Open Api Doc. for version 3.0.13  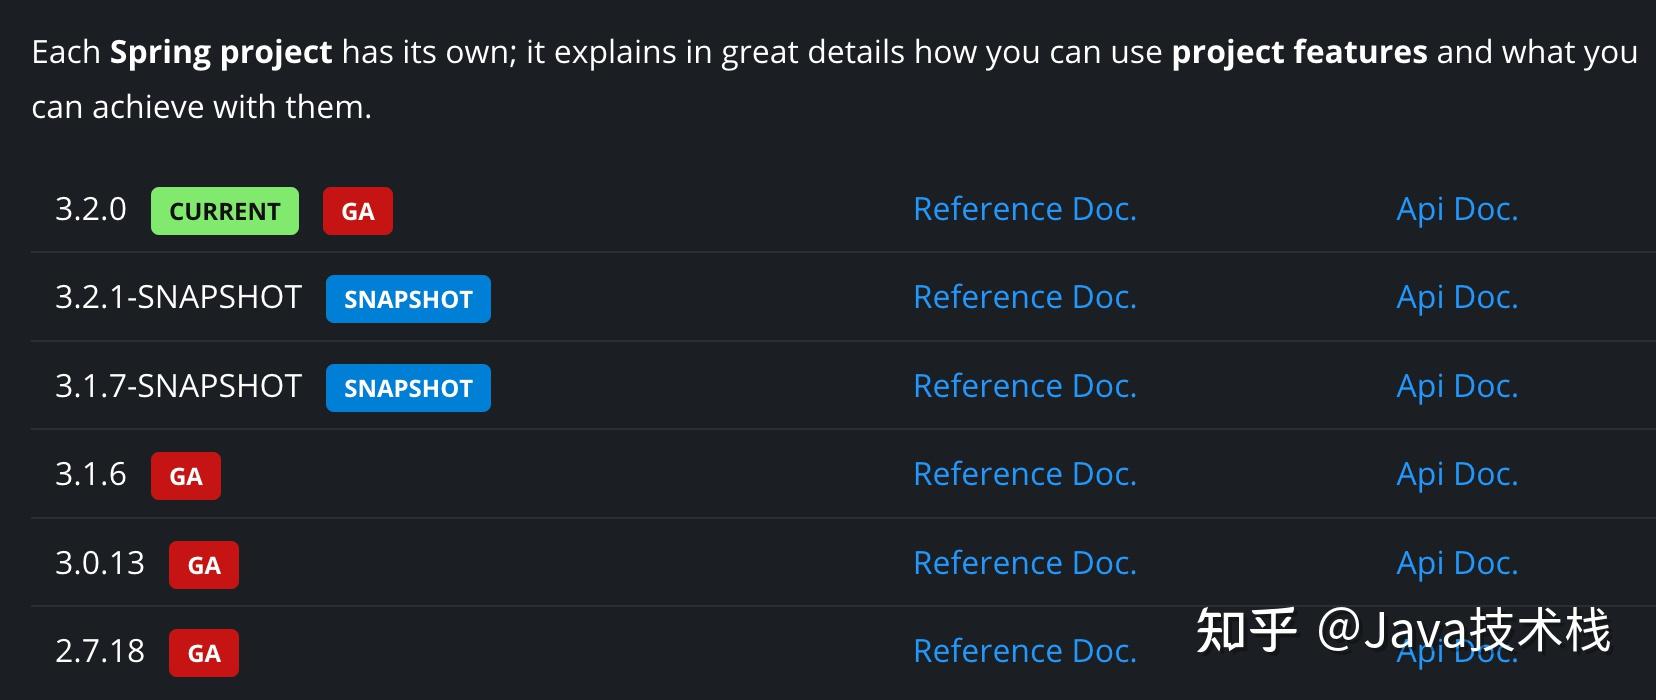1457,563
